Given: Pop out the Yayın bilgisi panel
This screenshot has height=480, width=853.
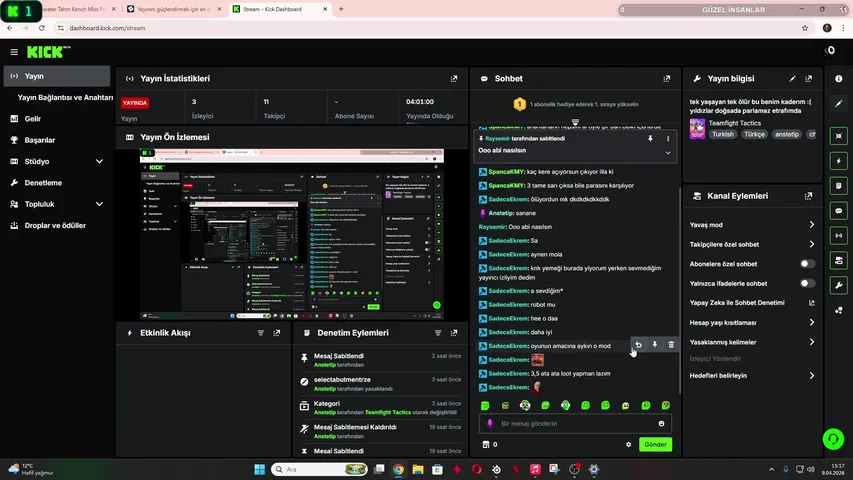Looking at the screenshot, I should (808, 79).
